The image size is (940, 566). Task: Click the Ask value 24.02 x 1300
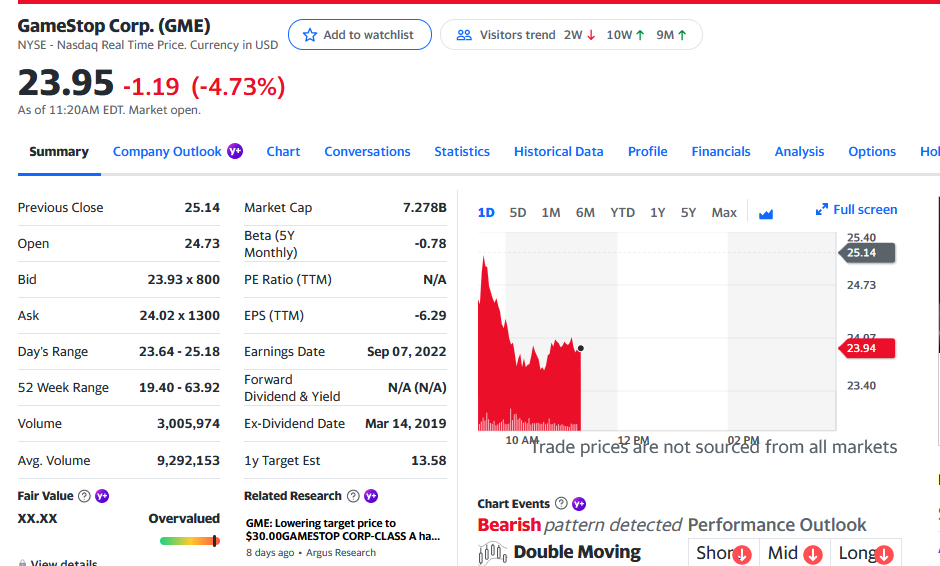[x=180, y=315]
